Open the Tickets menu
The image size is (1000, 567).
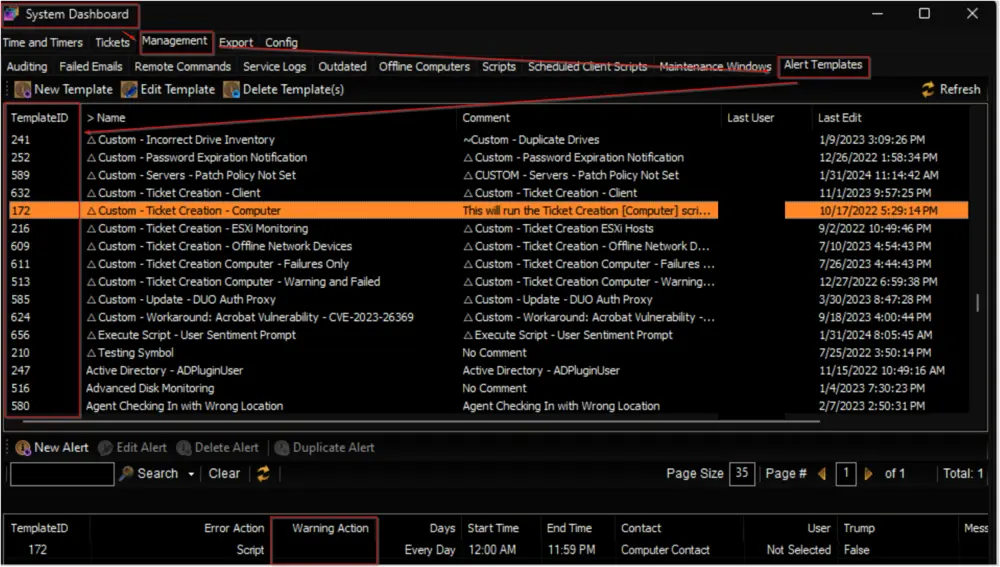pyautogui.click(x=112, y=43)
